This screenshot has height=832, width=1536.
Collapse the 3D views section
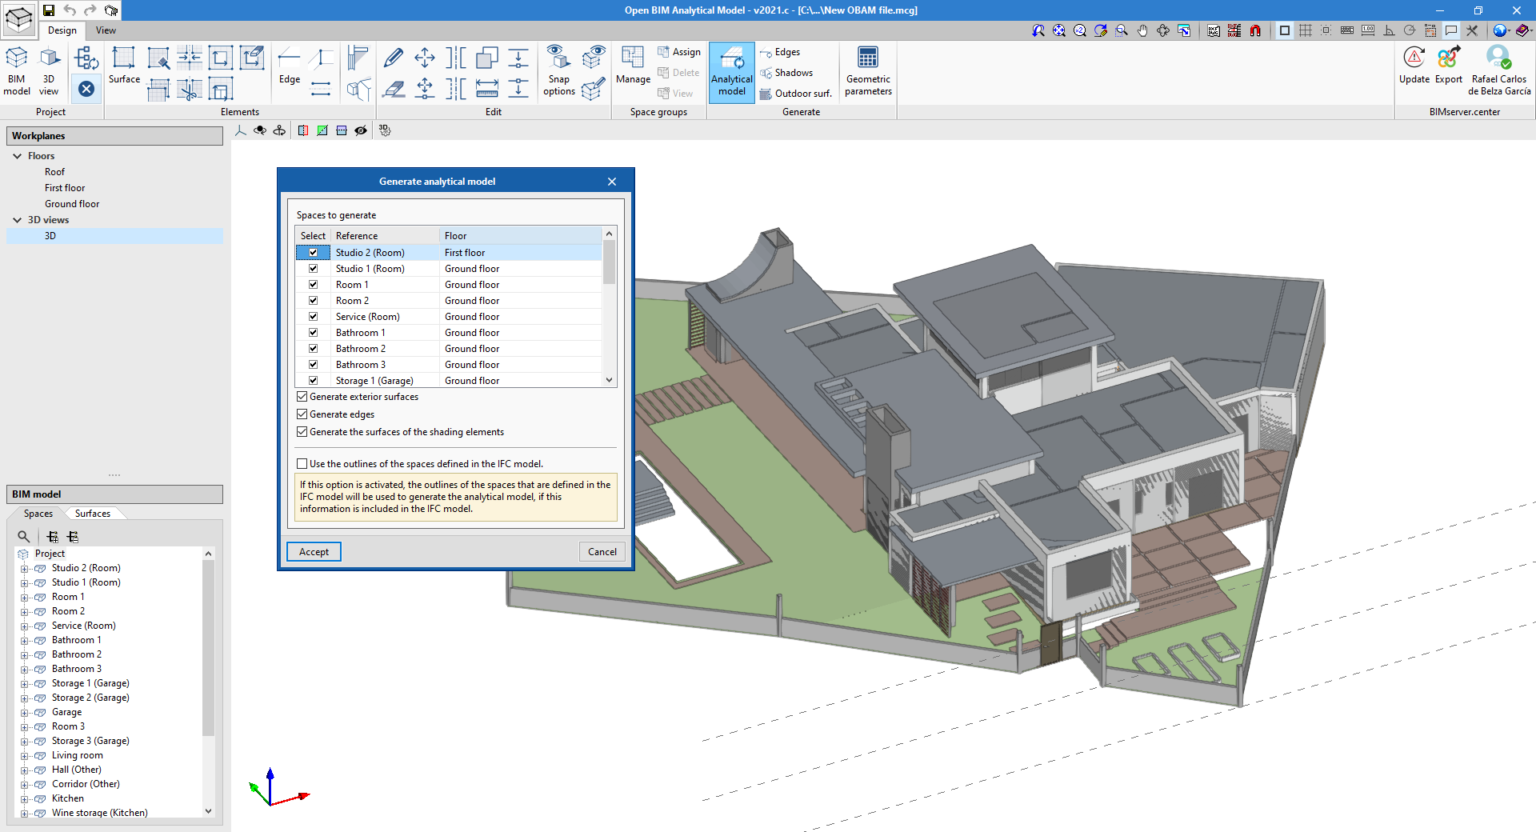tap(16, 219)
